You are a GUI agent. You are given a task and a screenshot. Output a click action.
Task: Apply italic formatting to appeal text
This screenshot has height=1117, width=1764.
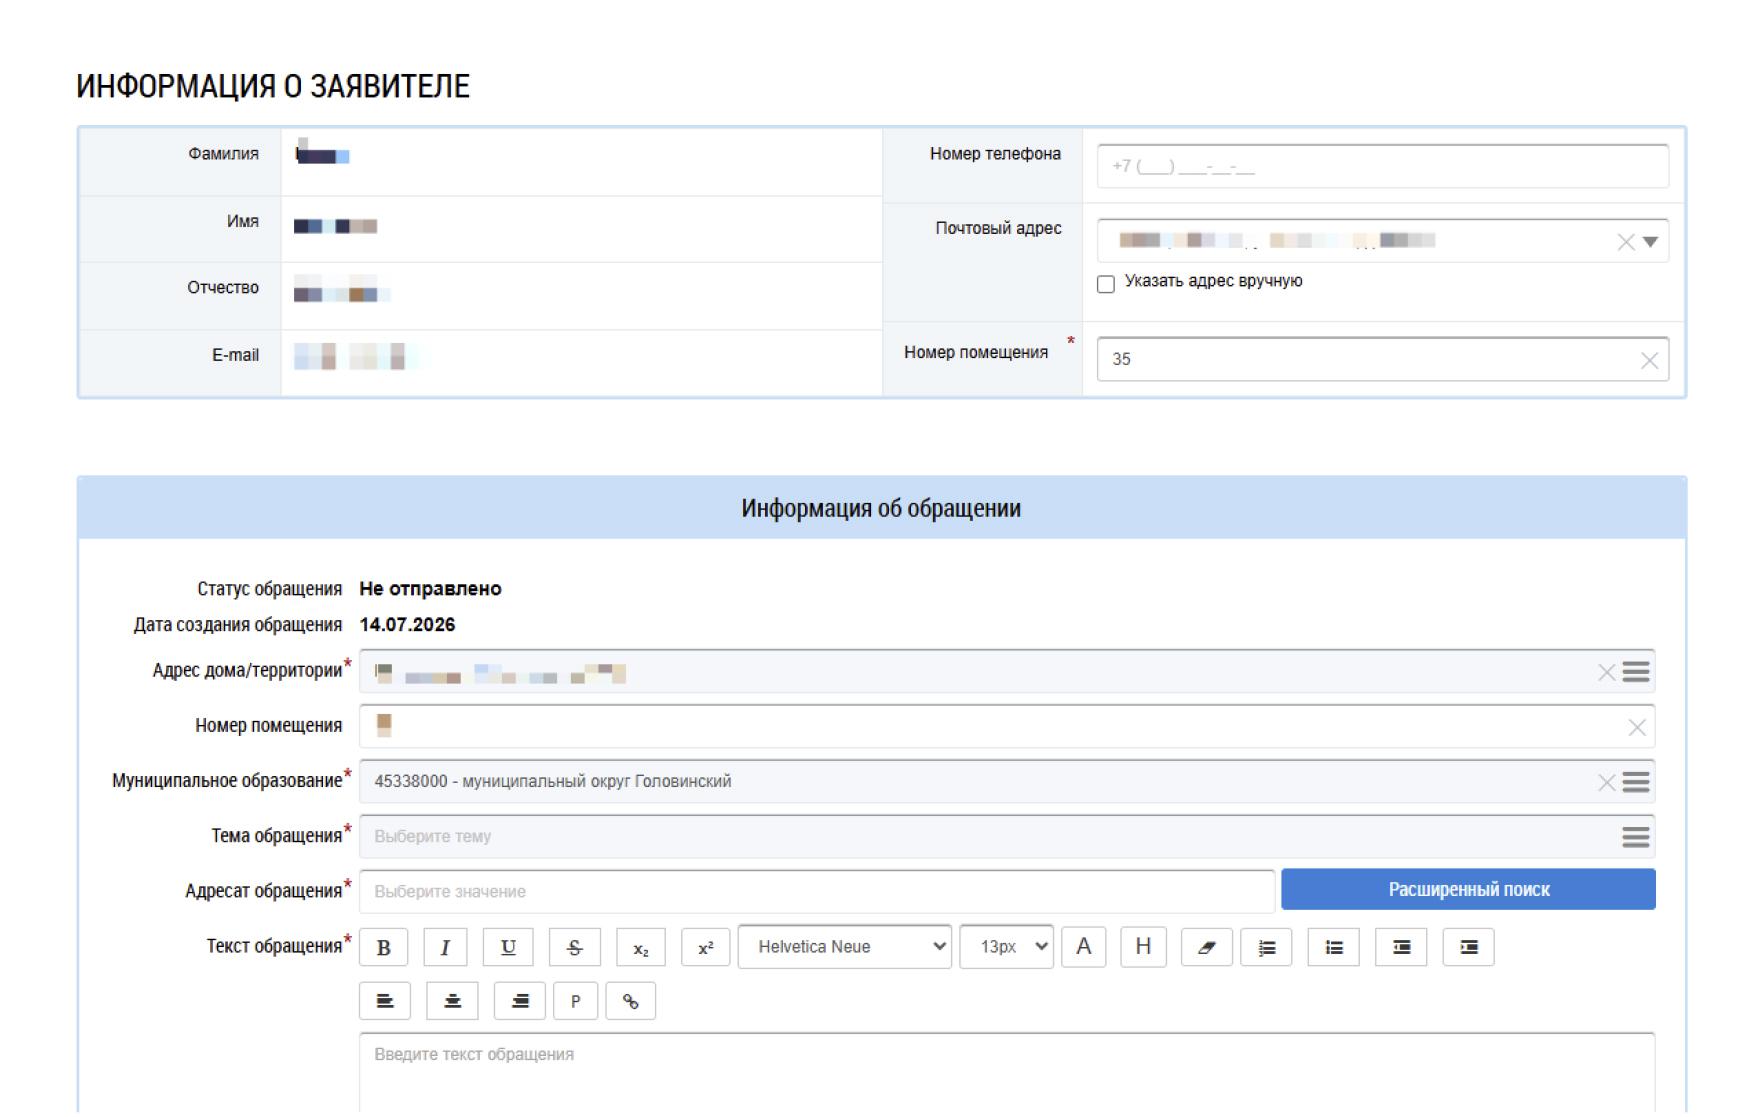tap(446, 947)
